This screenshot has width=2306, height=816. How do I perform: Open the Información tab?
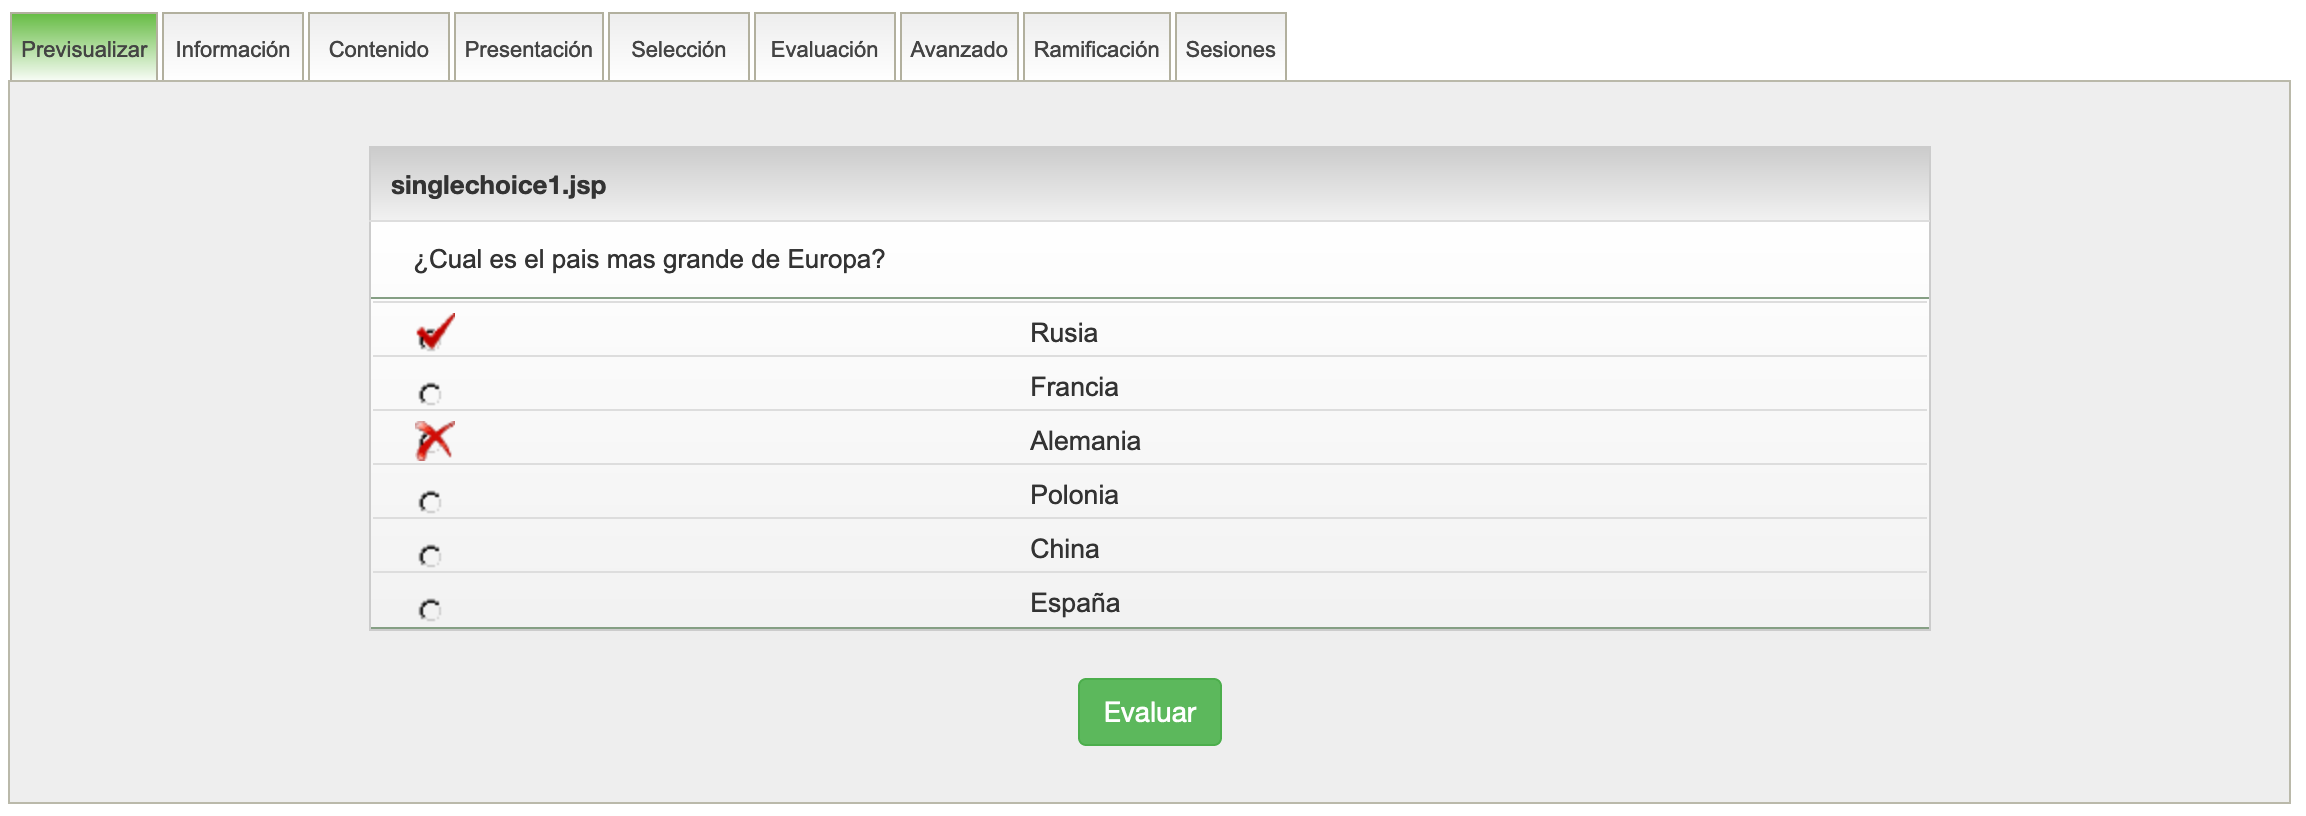232,49
